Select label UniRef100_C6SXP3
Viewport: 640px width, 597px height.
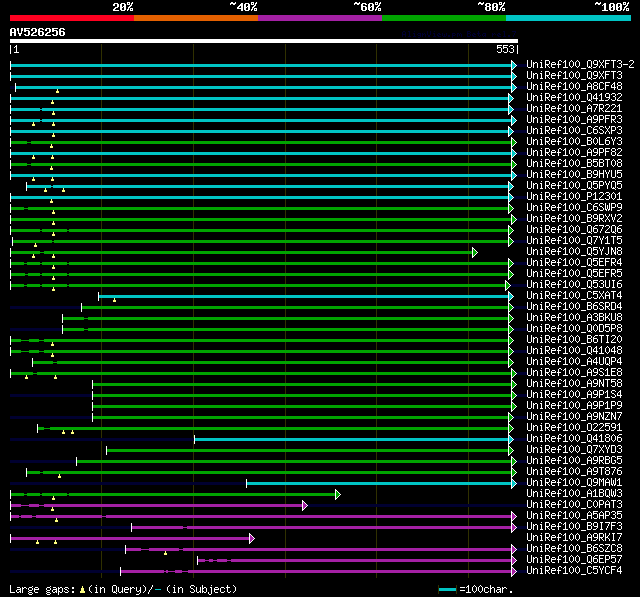pyautogui.click(x=574, y=131)
